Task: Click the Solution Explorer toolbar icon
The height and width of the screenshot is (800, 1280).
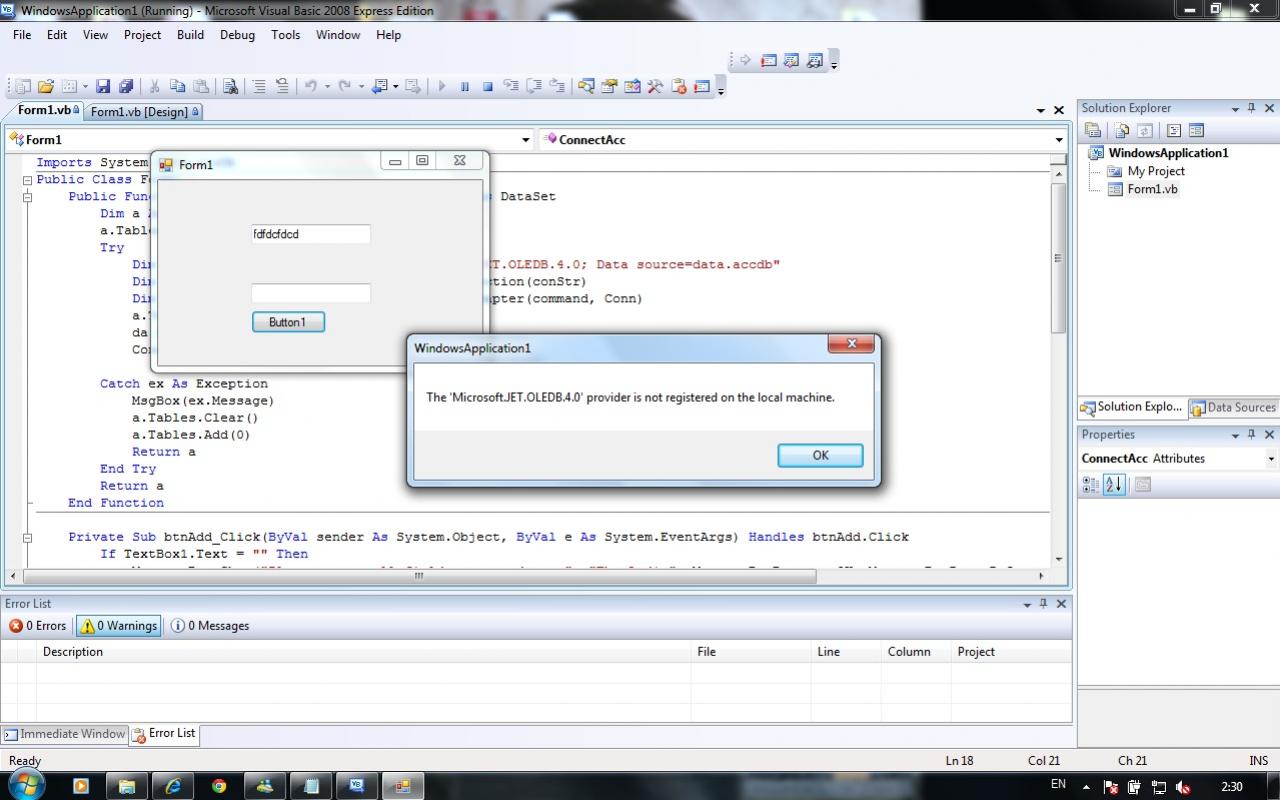Action: point(586,86)
